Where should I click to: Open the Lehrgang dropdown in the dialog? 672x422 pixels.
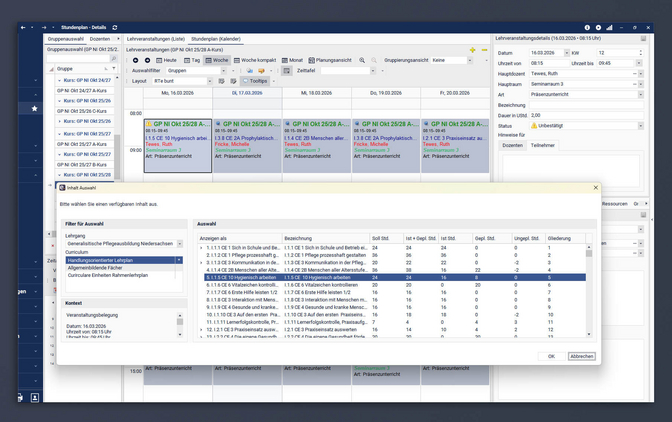[181, 243]
